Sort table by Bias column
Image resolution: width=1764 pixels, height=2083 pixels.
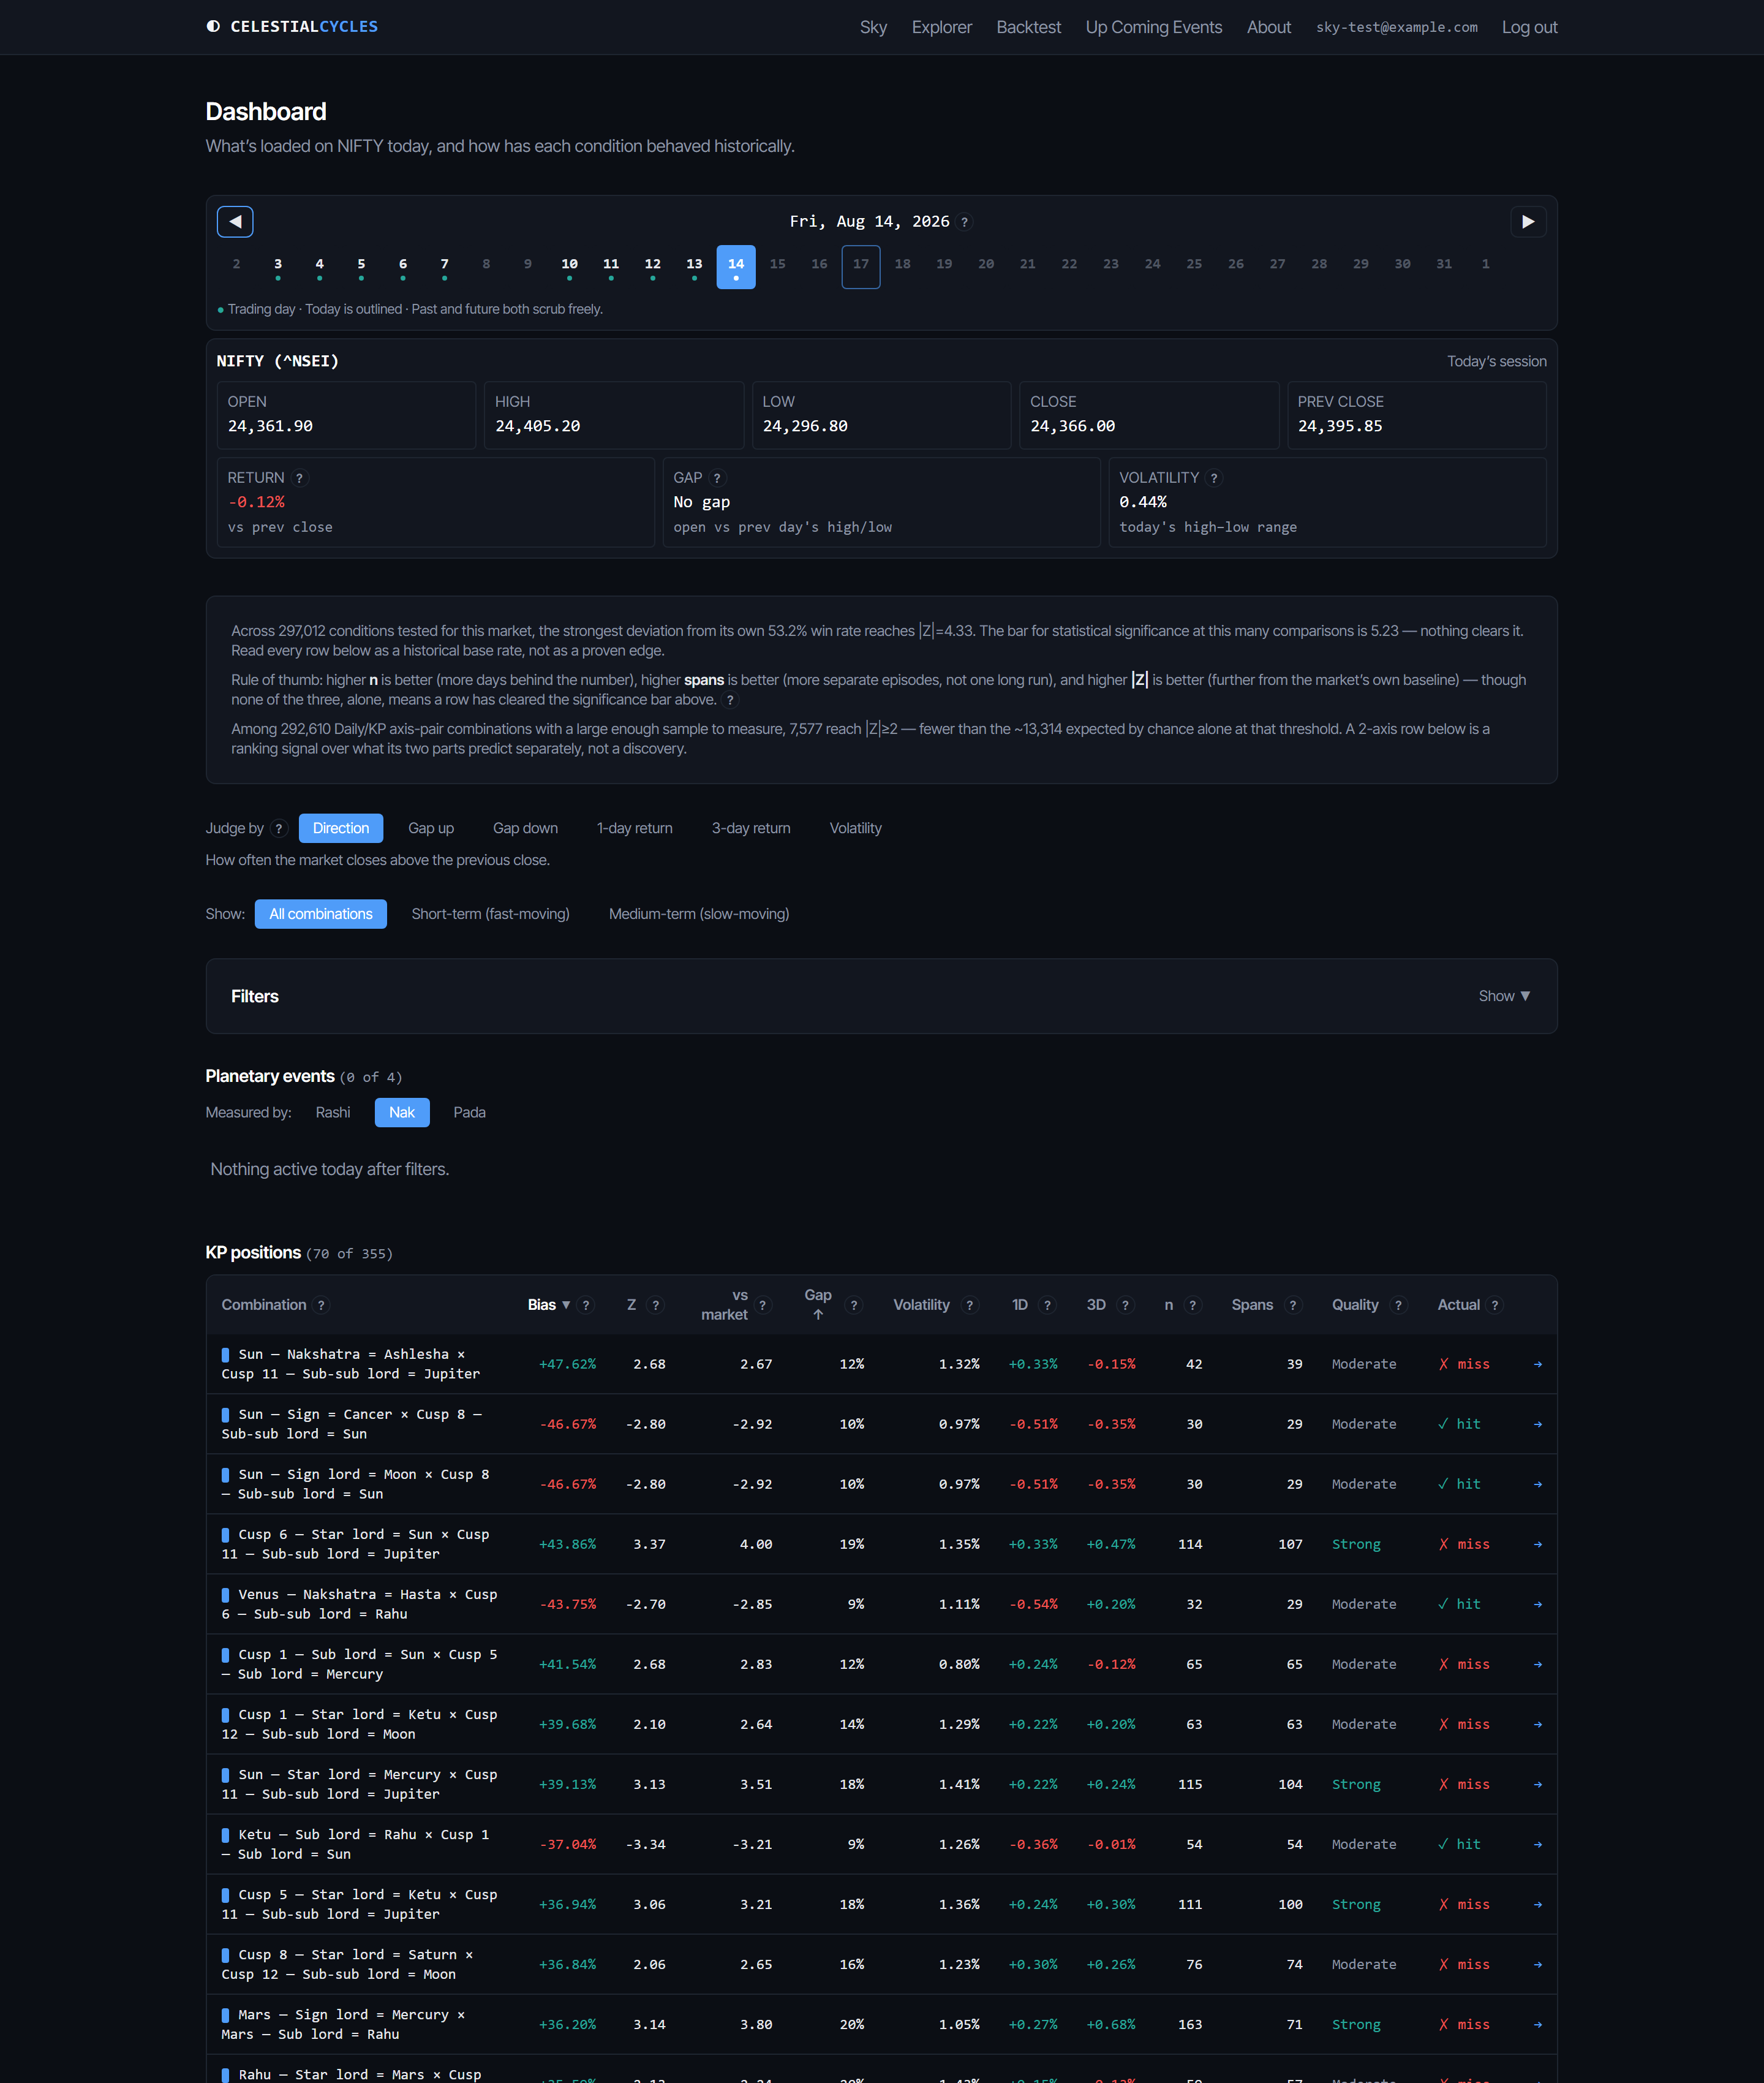(548, 1305)
